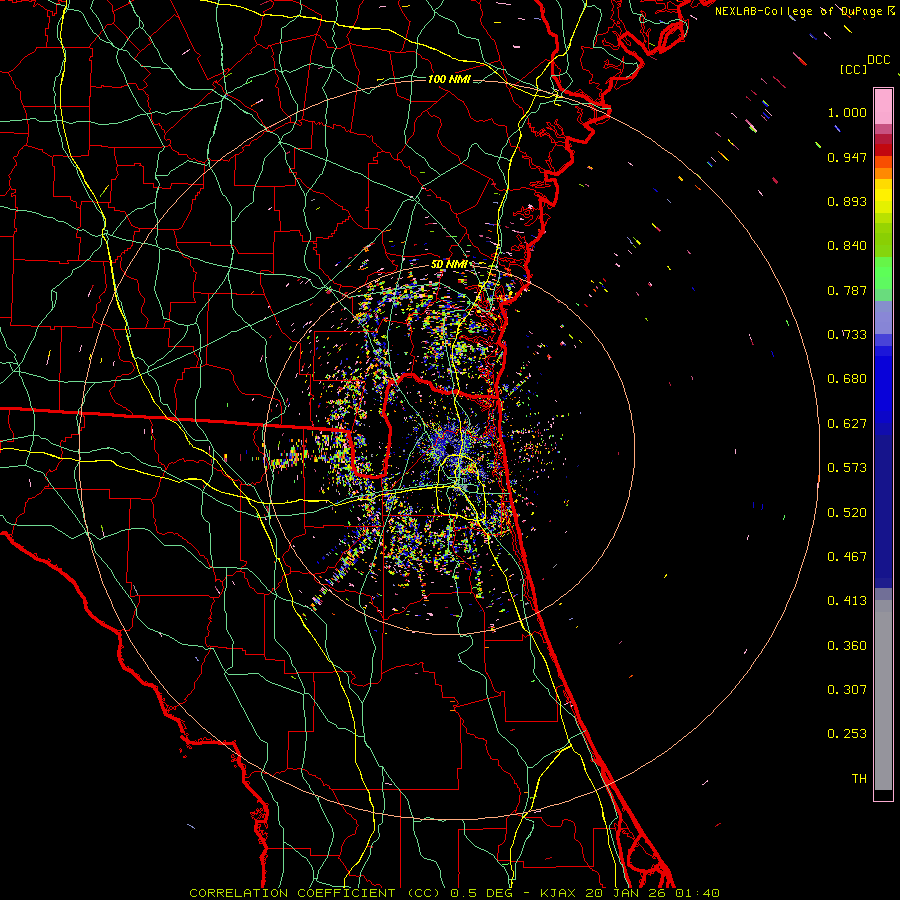Click the 50 NMI range ring label
The height and width of the screenshot is (900, 900).
click(x=449, y=265)
